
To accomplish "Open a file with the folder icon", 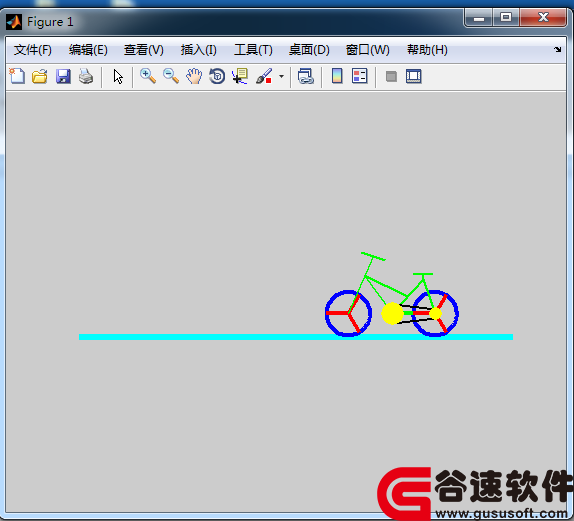I will coord(40,77).
